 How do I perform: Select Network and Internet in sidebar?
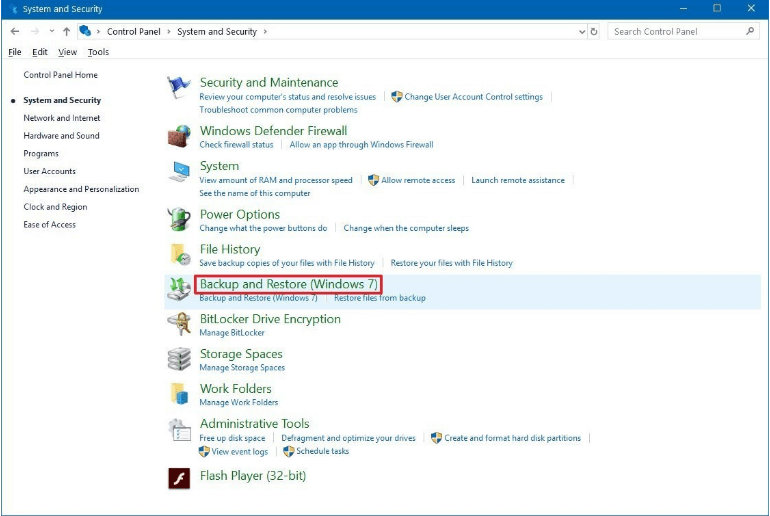pos(62,118)
